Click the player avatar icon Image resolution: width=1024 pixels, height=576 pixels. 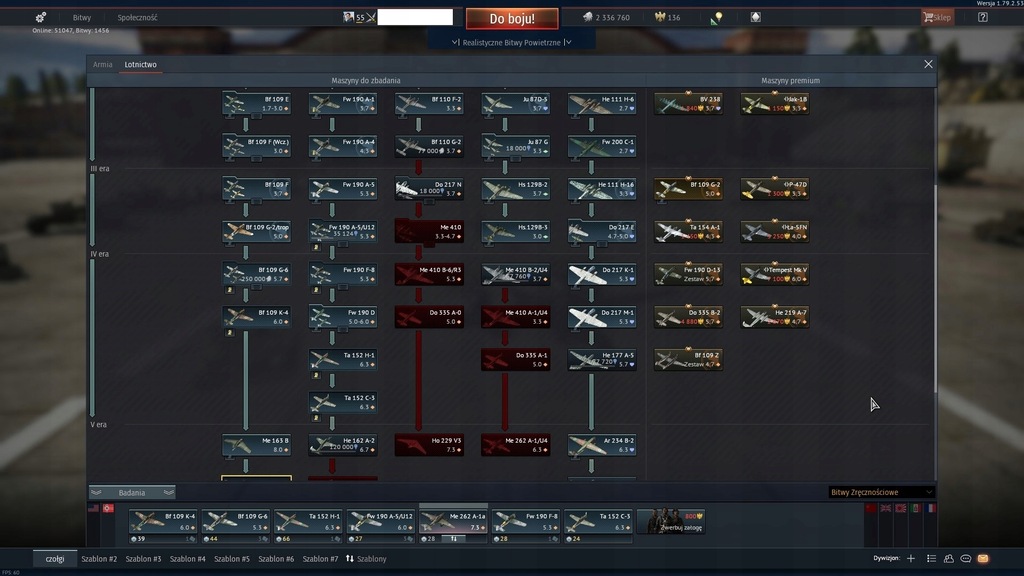click(x=348, y=17)
